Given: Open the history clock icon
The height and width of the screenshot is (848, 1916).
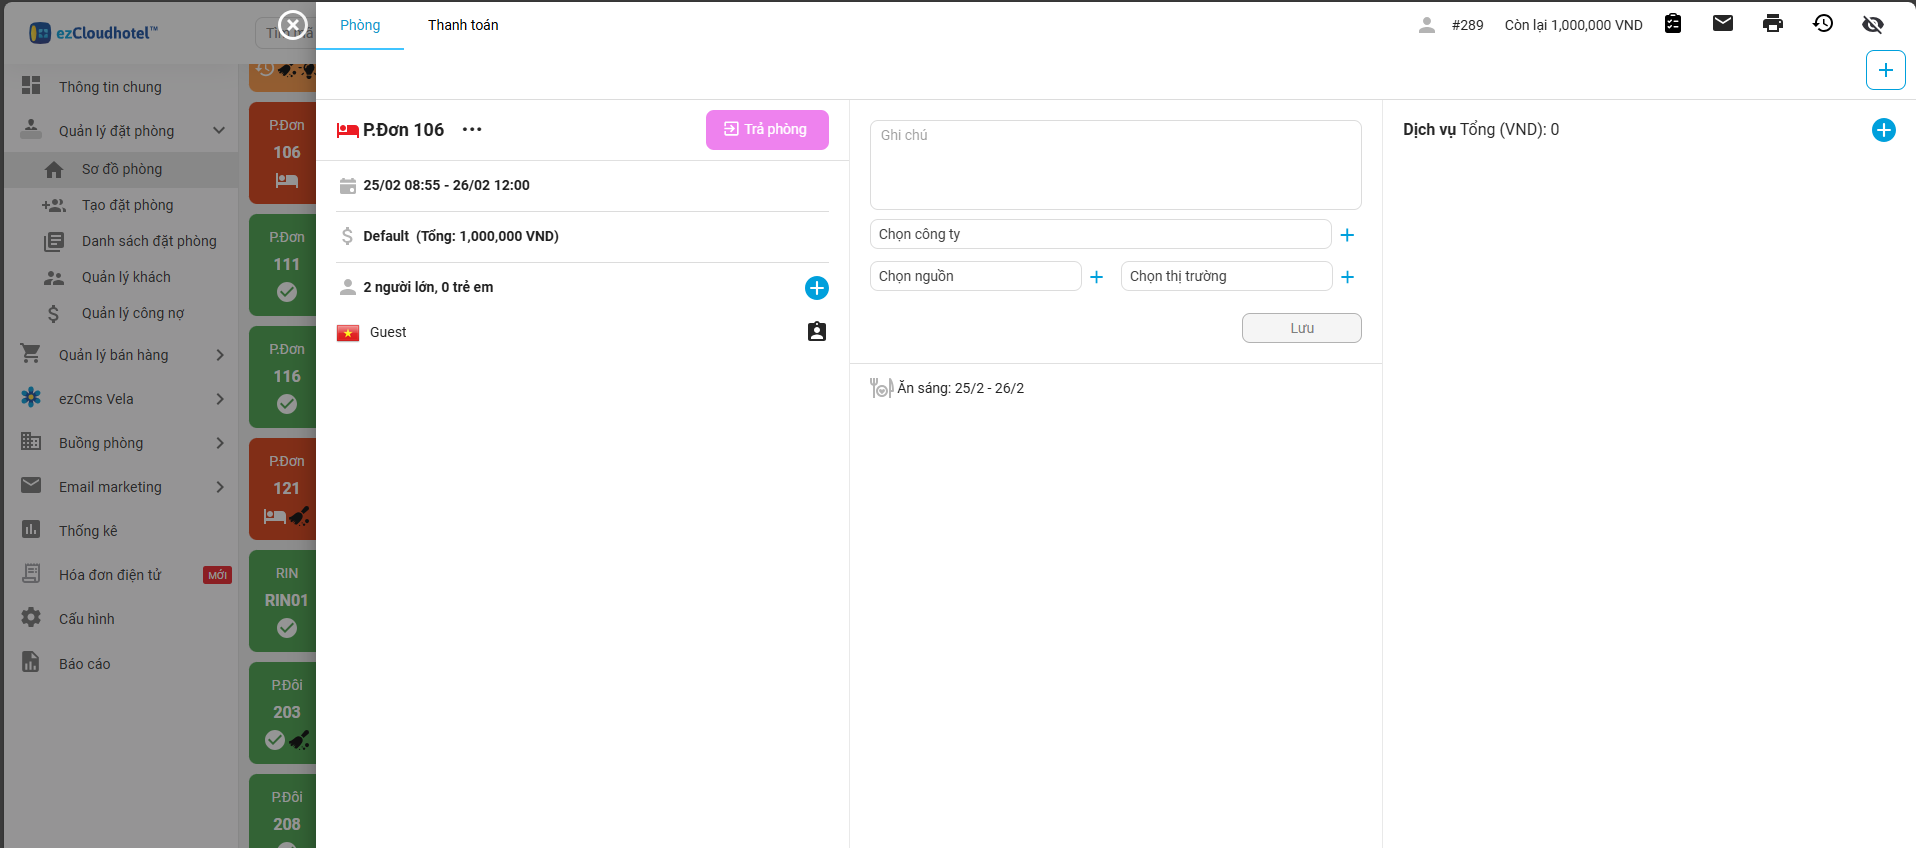Looking at the screenshot, I should (1822, 24).
